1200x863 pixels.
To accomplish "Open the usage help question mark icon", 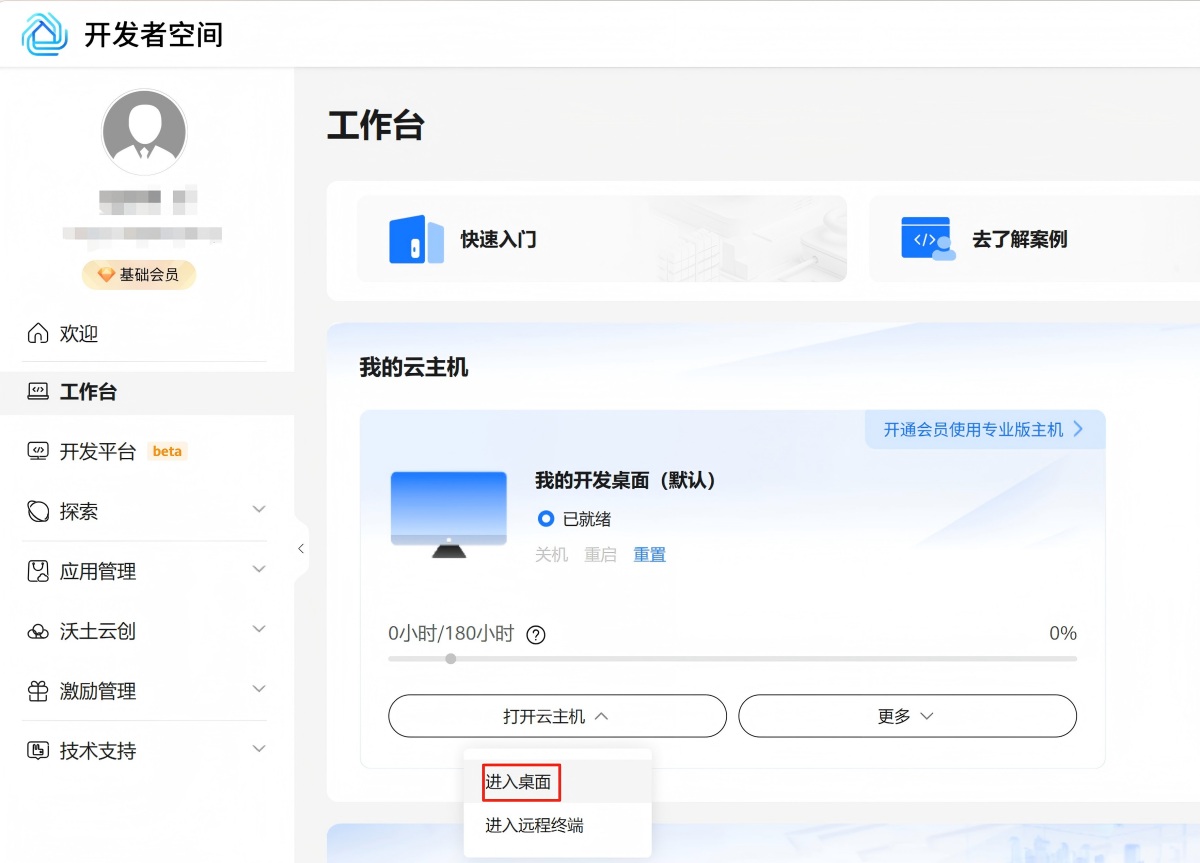I will pyautogui.click(x=537, y=633).
